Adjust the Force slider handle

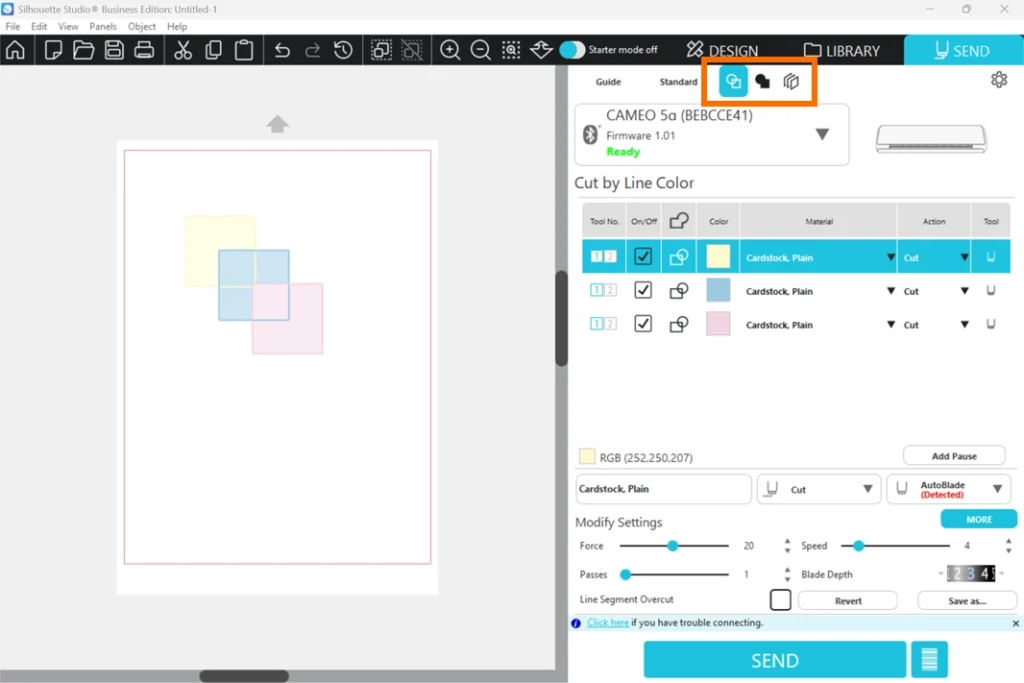point(673,546)
